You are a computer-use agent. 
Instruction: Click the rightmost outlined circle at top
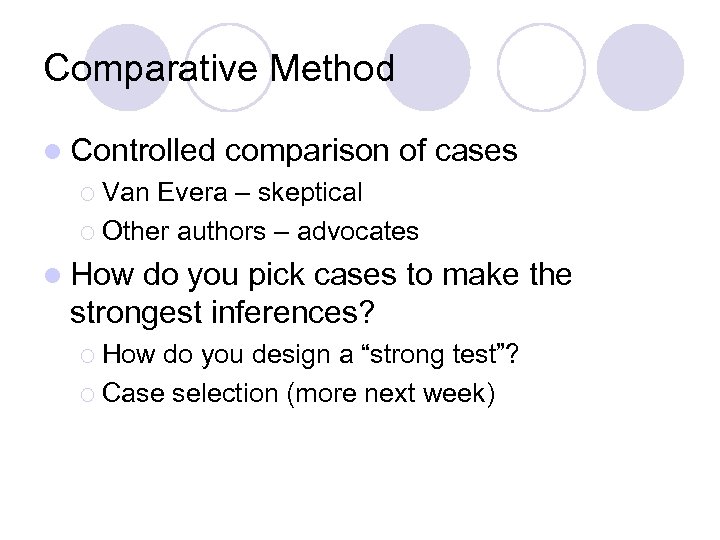[541, 66]
